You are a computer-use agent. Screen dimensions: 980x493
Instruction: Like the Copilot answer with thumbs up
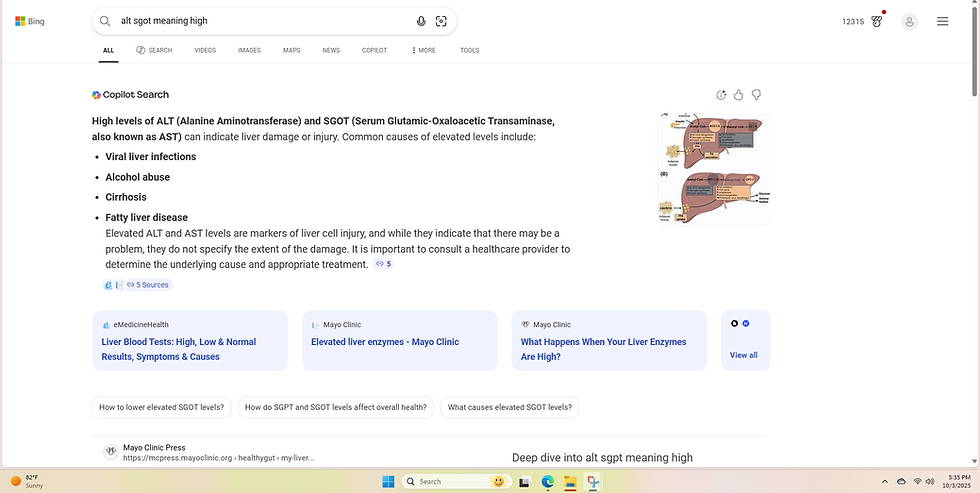[x=739, y=95]
